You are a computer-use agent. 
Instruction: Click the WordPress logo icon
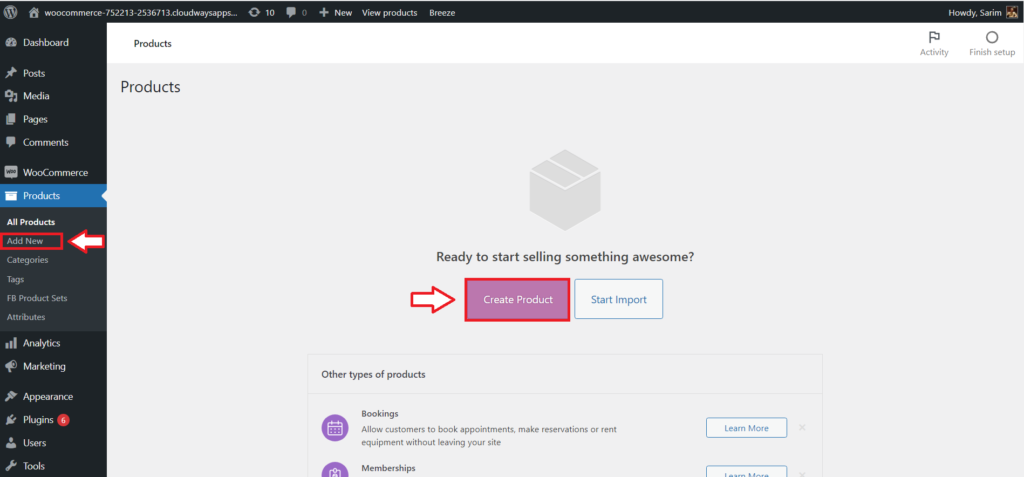point(11,12)
